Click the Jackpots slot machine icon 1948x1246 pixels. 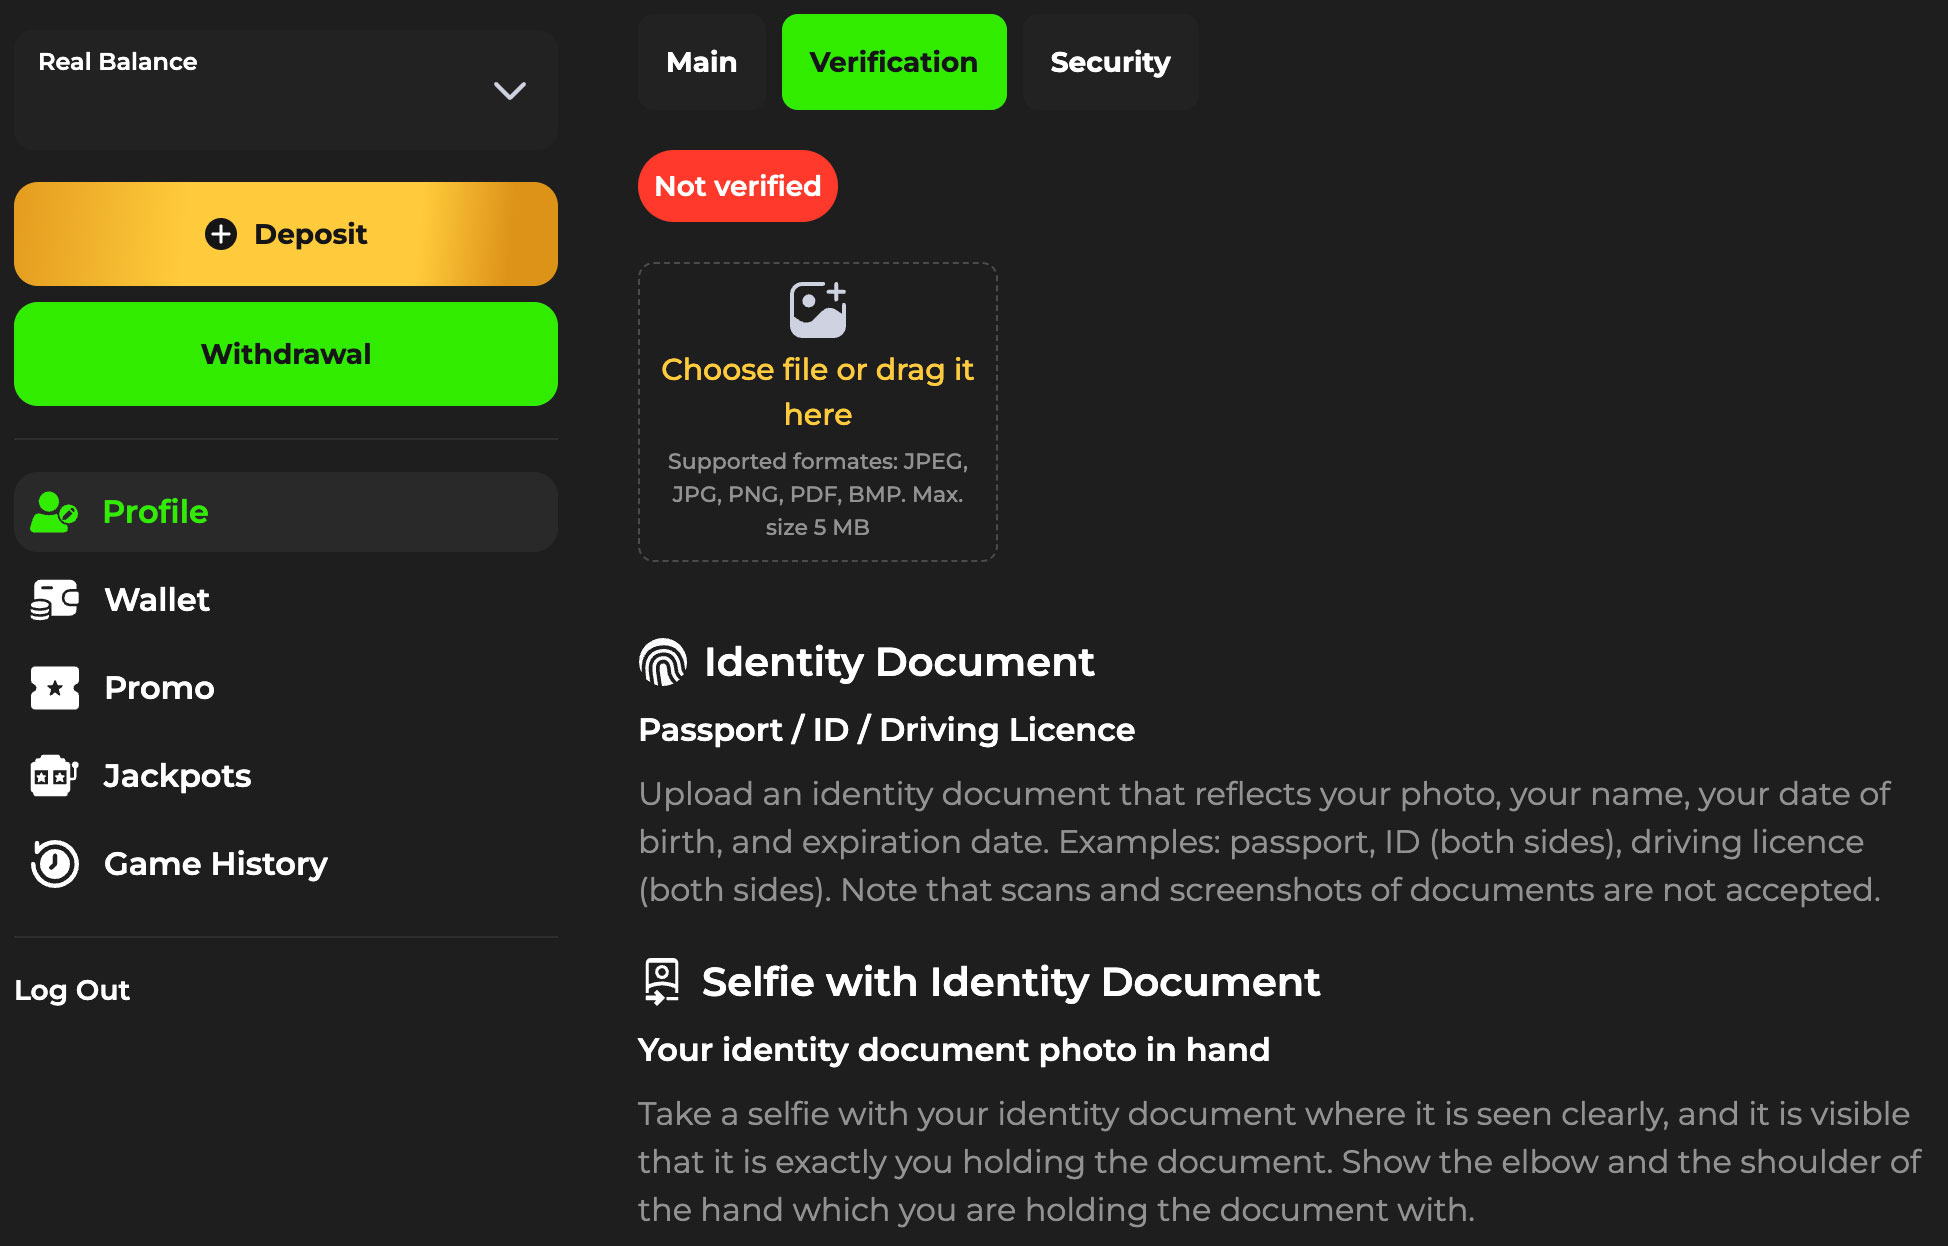54,776
